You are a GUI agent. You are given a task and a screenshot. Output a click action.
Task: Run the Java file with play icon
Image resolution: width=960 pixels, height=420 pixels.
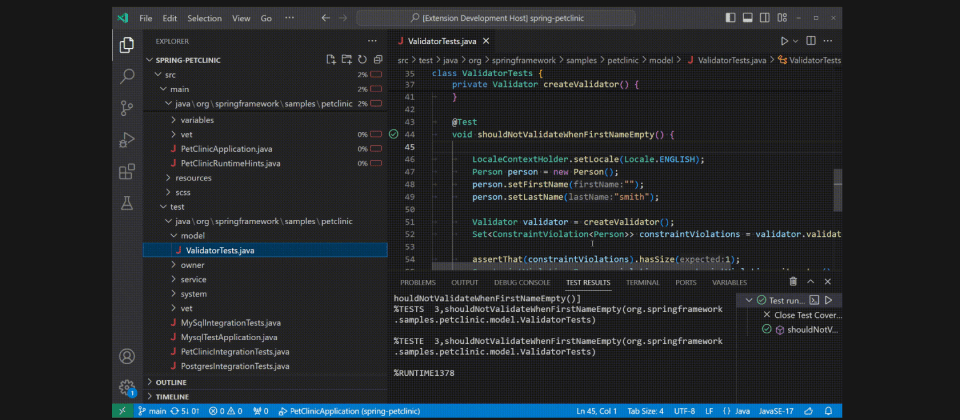coord(784,41)
